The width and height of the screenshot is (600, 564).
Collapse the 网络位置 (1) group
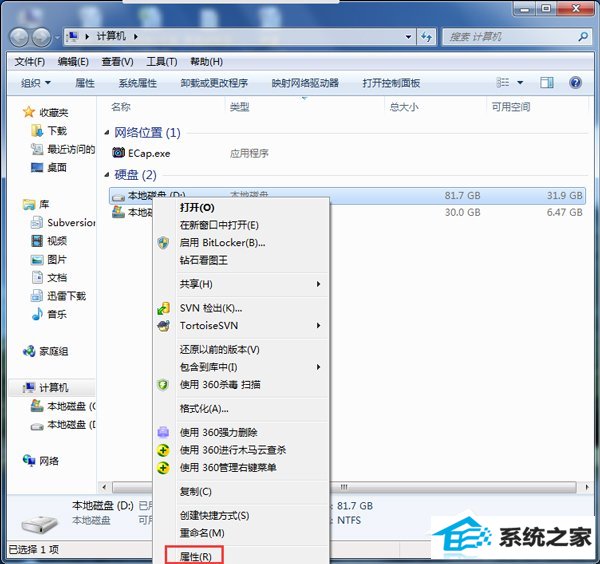107,133
